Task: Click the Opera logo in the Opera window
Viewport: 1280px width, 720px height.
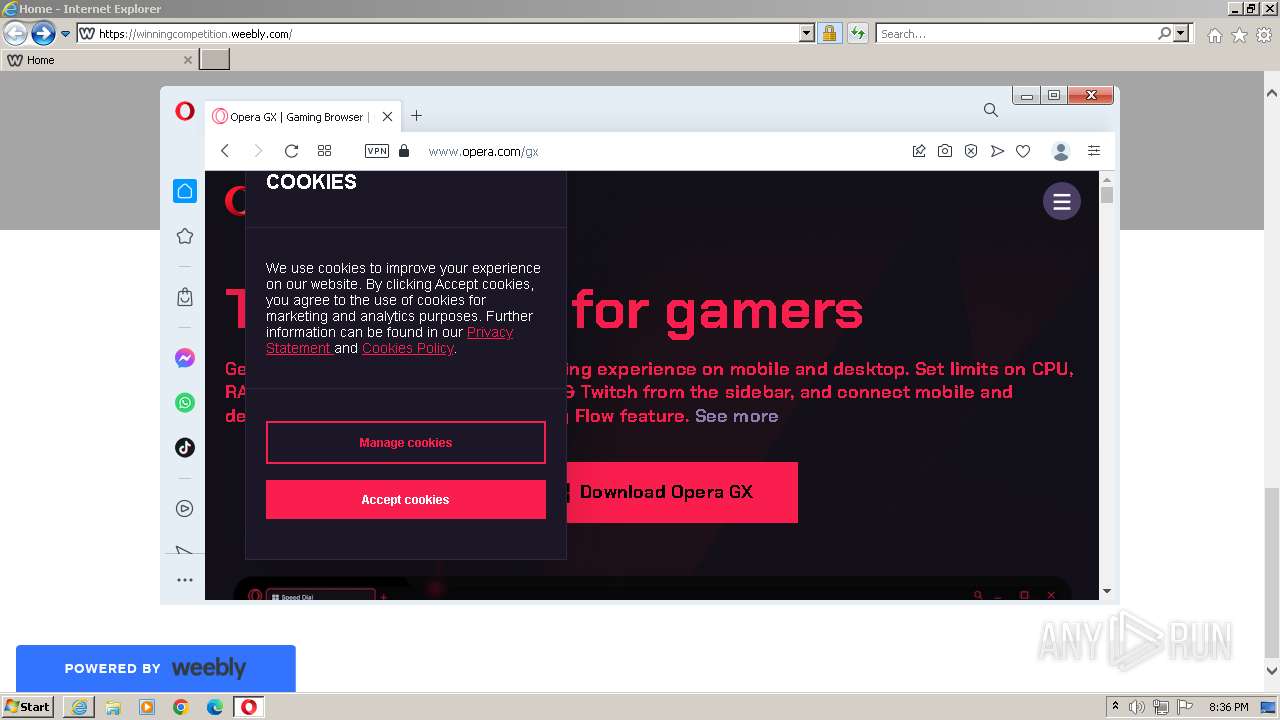Action: (x=185, y=111)
